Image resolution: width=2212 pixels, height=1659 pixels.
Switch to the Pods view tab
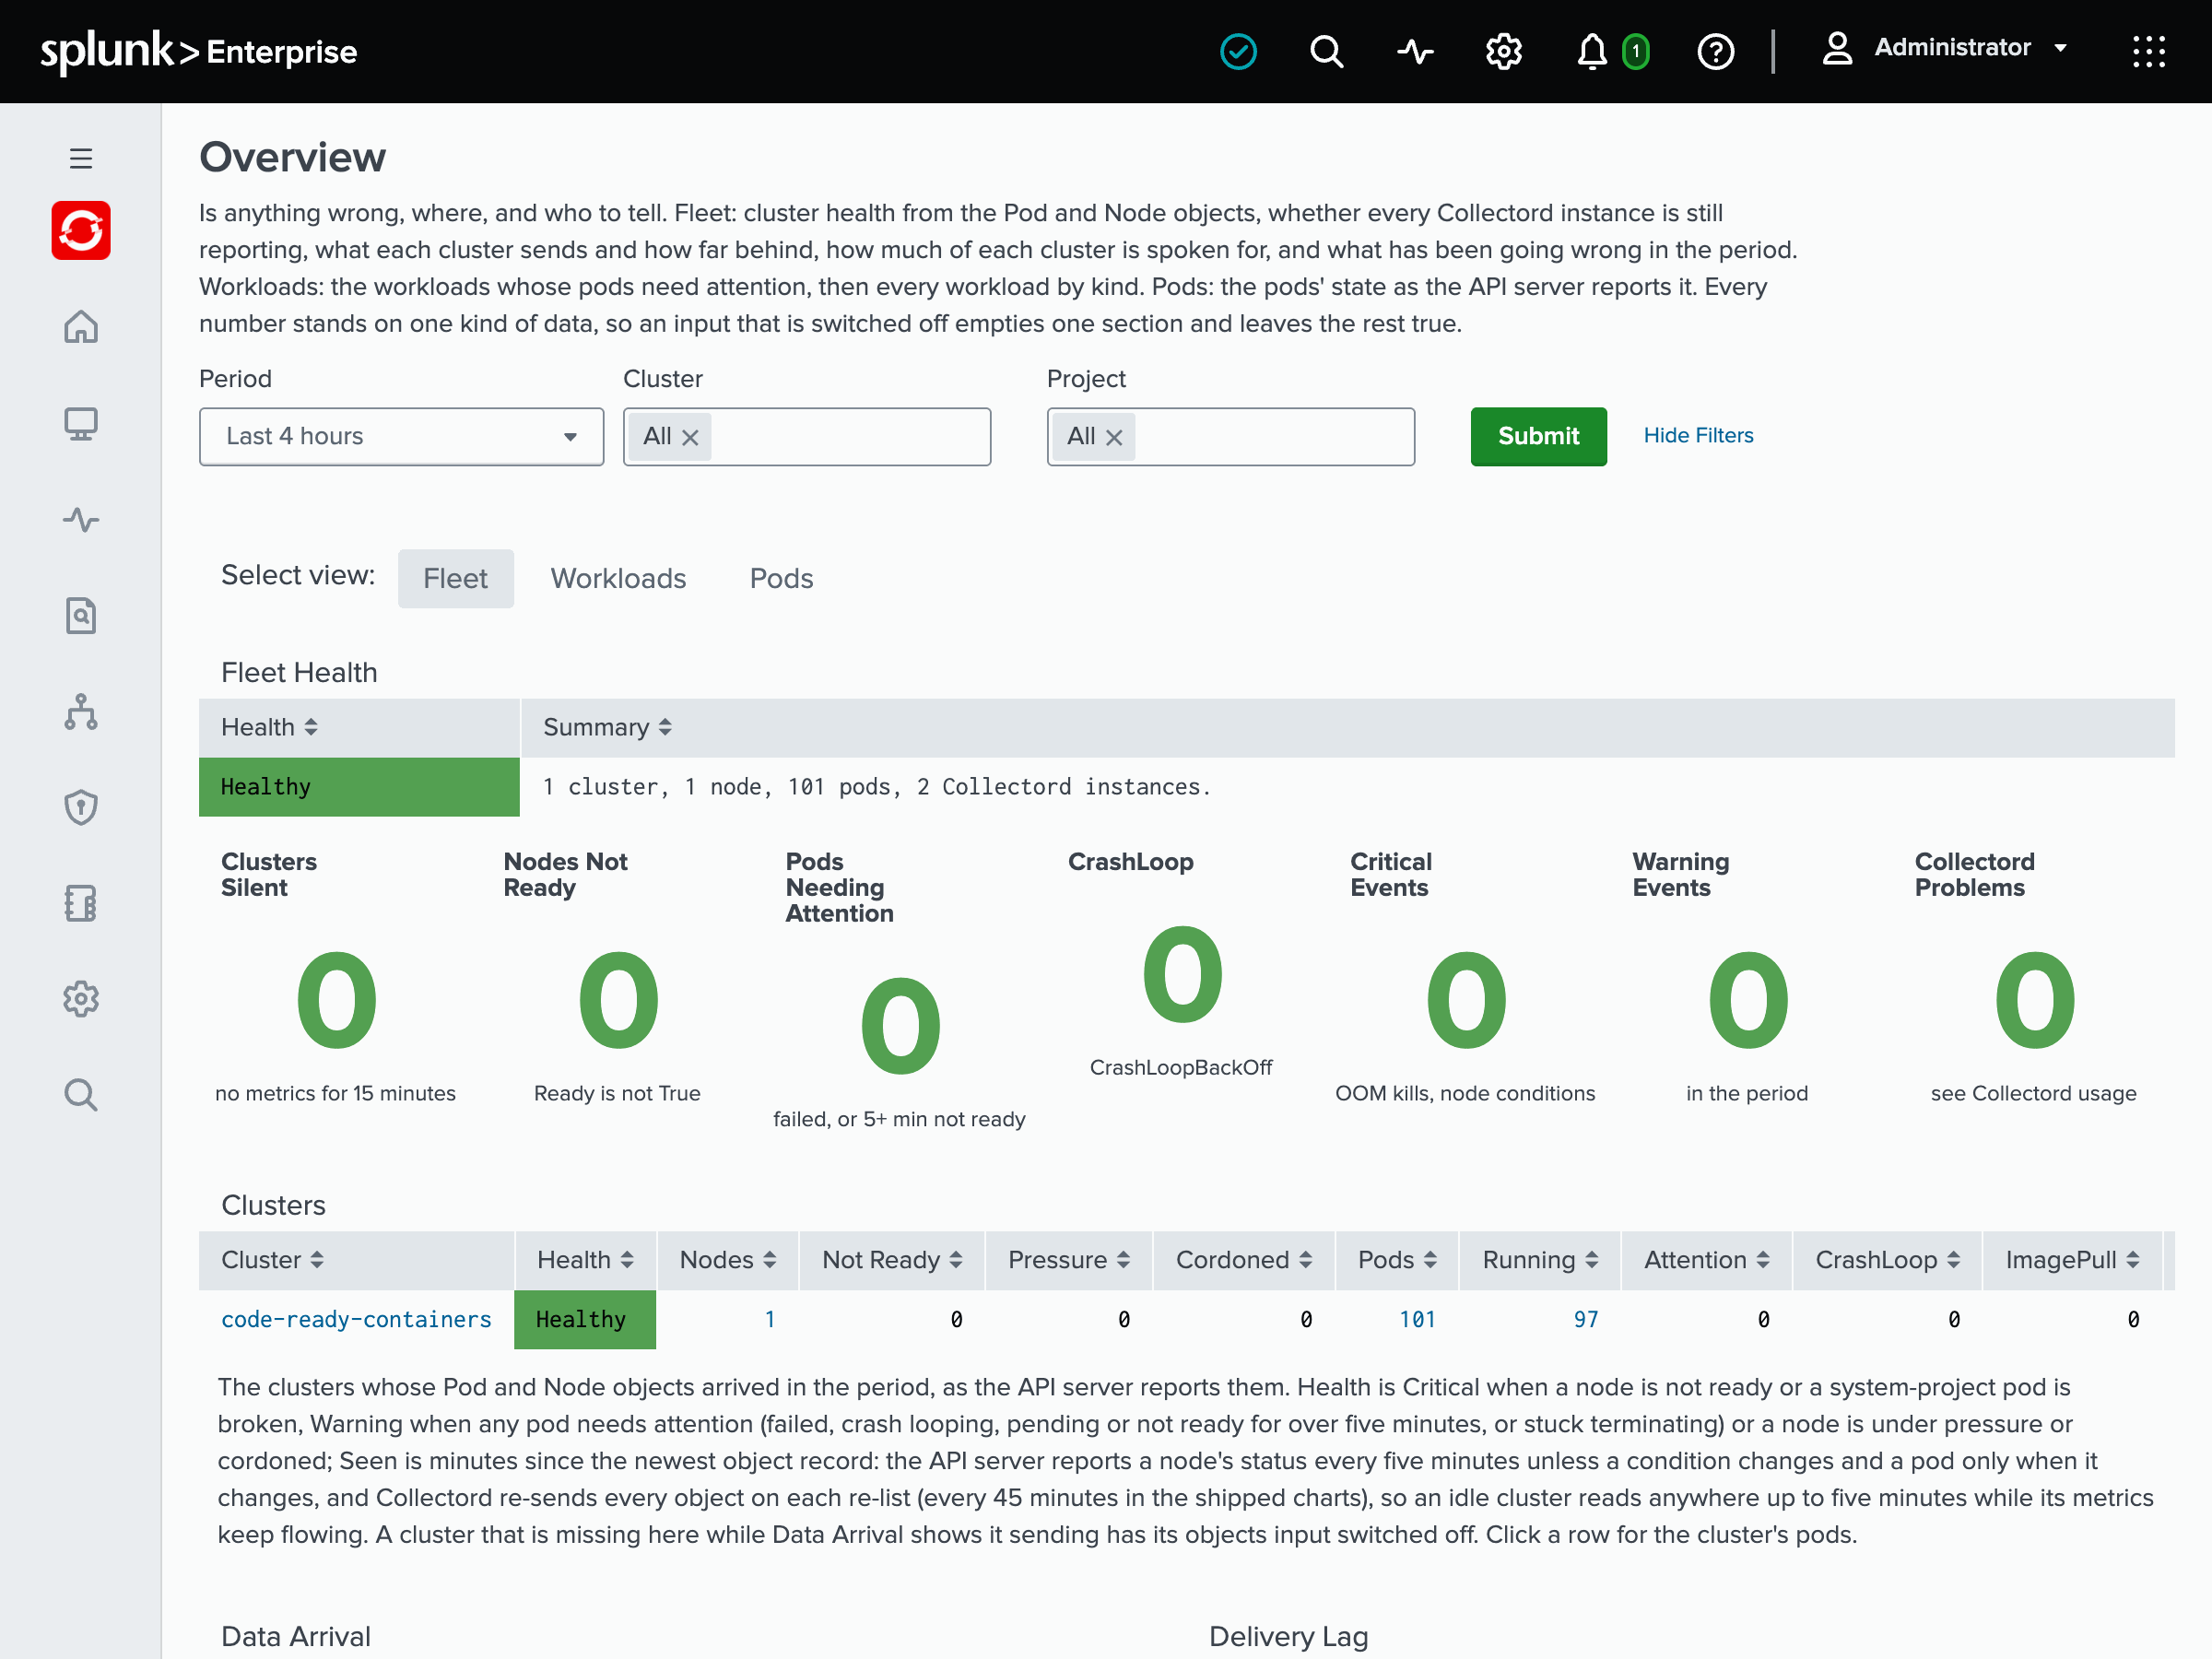coord(781,578)
